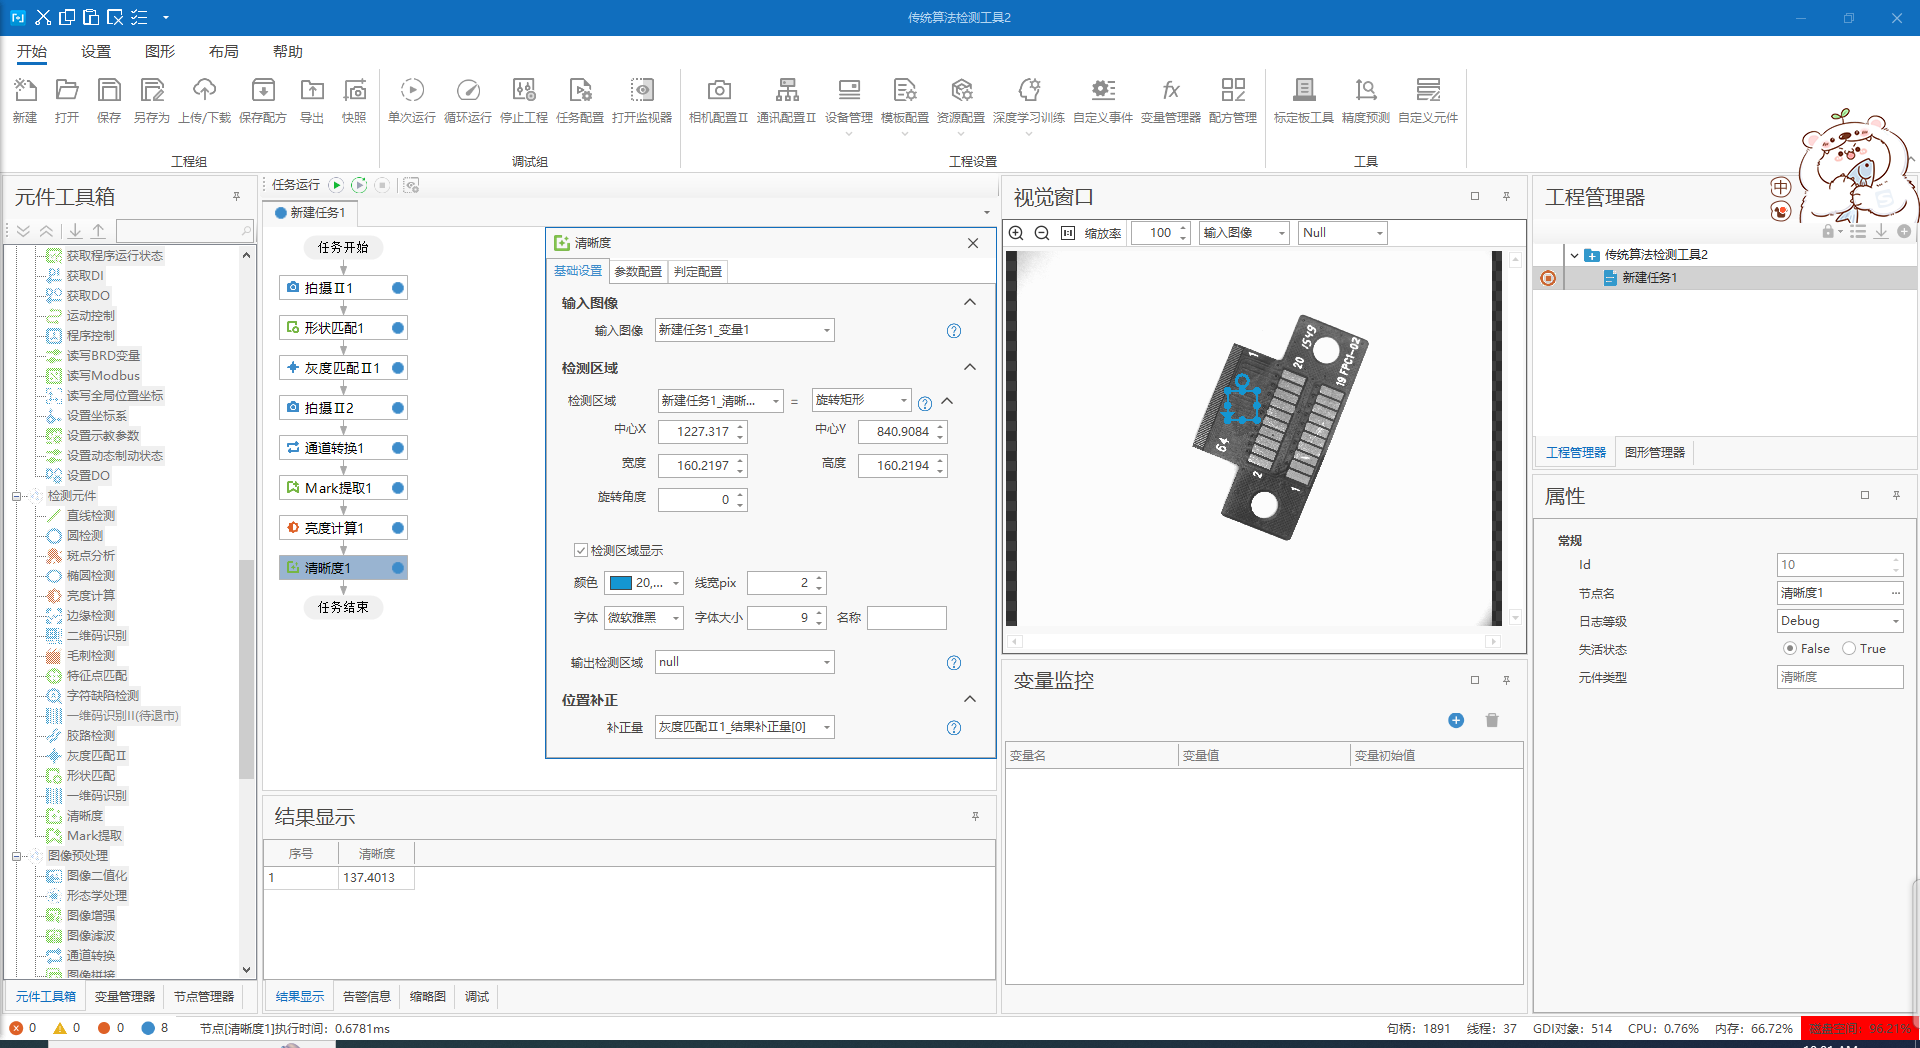Click the 打开 (Open) ribbon icon
Screen dimensions: 1920x1048
(x=67, y=91)
